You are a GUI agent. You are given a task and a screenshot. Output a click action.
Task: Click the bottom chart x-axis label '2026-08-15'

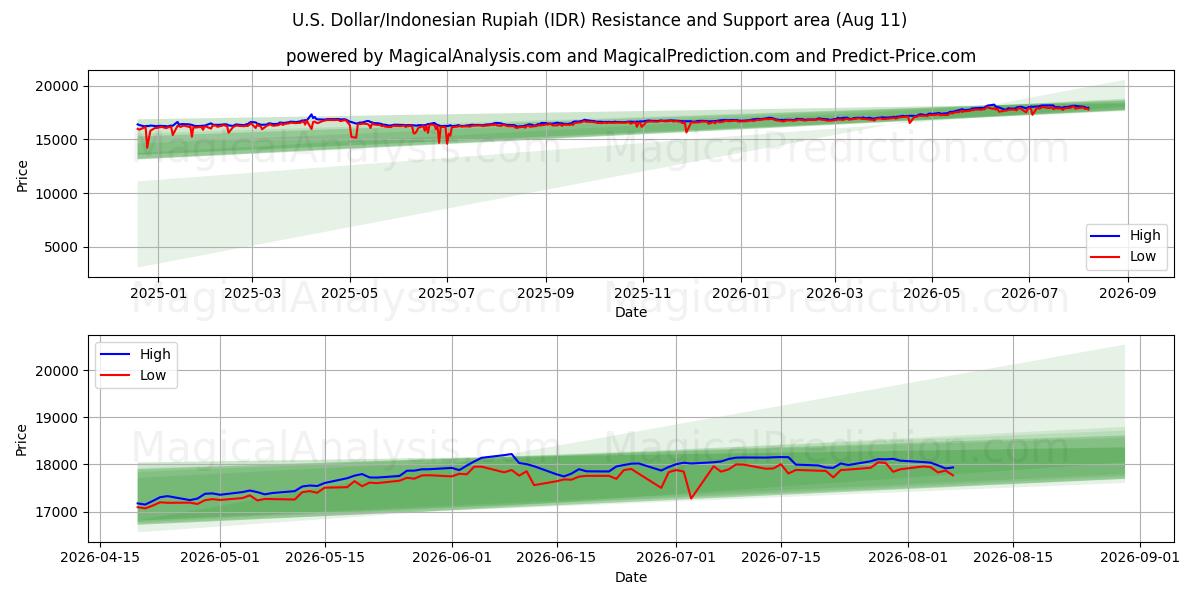pyautogui.click(x=1012, y=558)
